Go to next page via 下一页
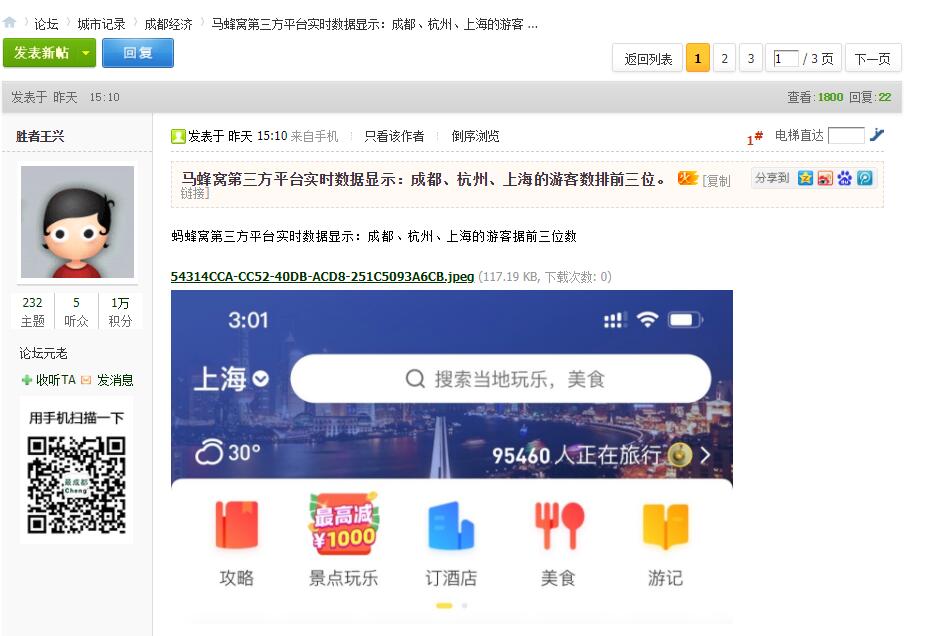The width and height of the screenshot is (925, 636). coord(872,58)
